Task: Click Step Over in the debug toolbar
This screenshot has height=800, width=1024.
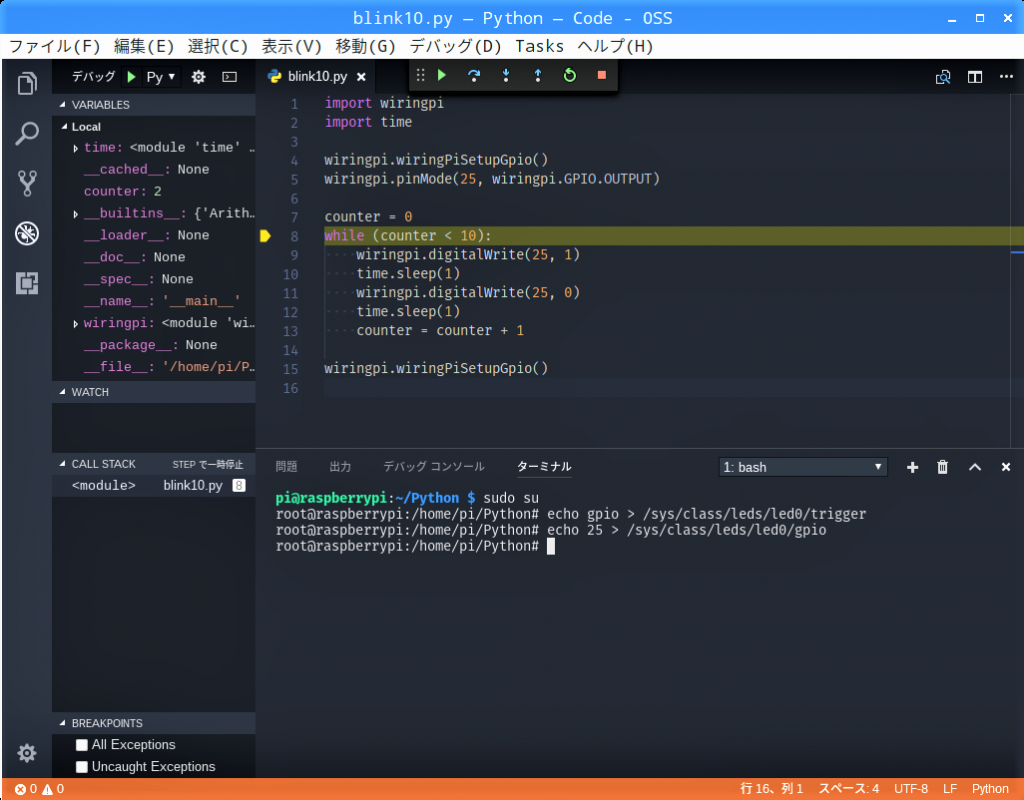Action: point(474,75)
